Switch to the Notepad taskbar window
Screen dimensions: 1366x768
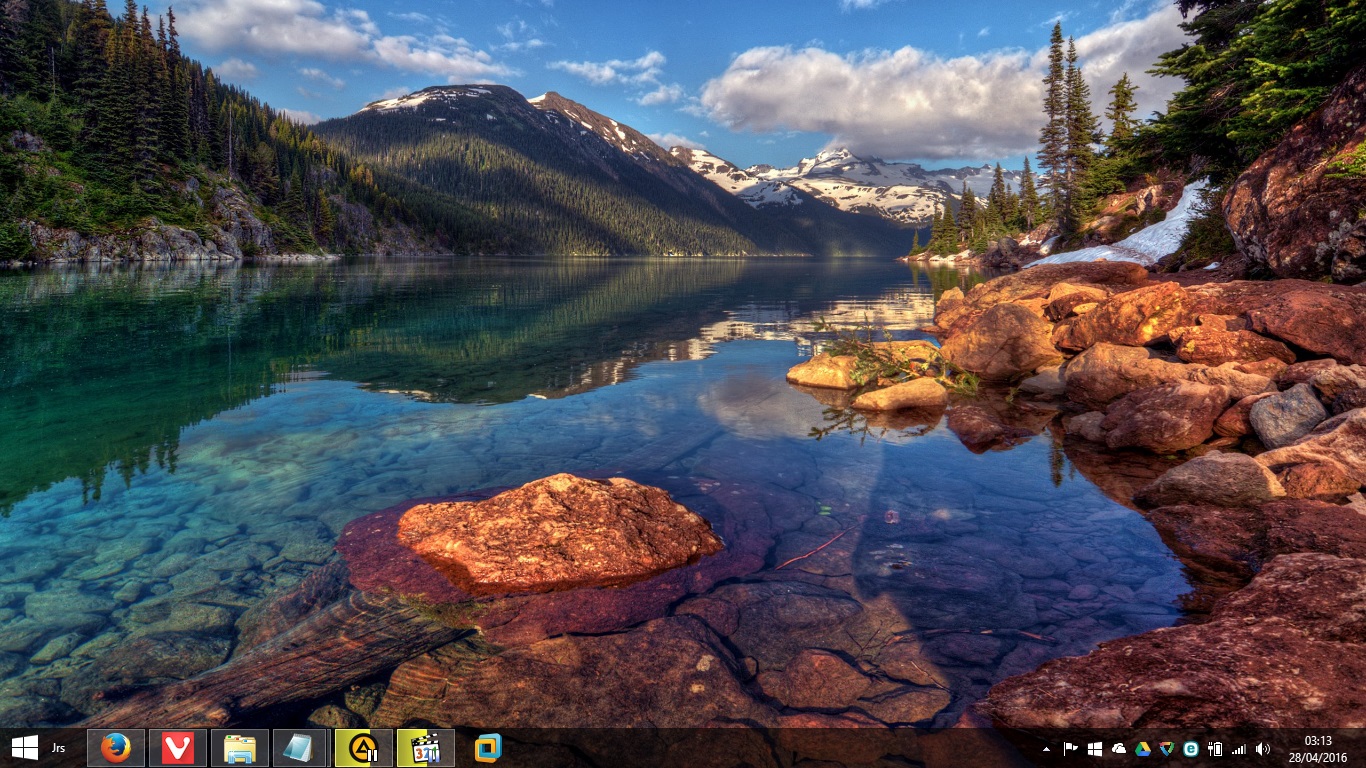click(x=300, y=748)
